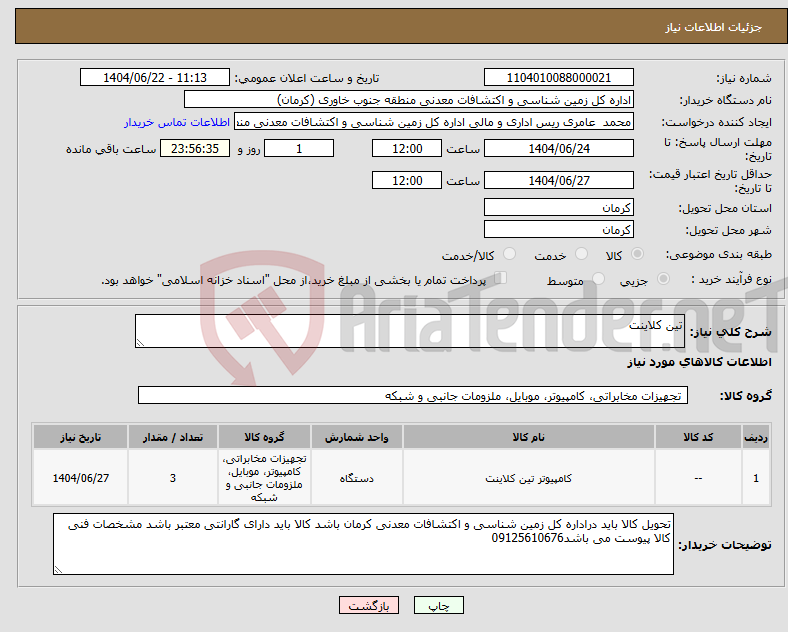Click the table date cell 1404/06/27

click(80, 478)
